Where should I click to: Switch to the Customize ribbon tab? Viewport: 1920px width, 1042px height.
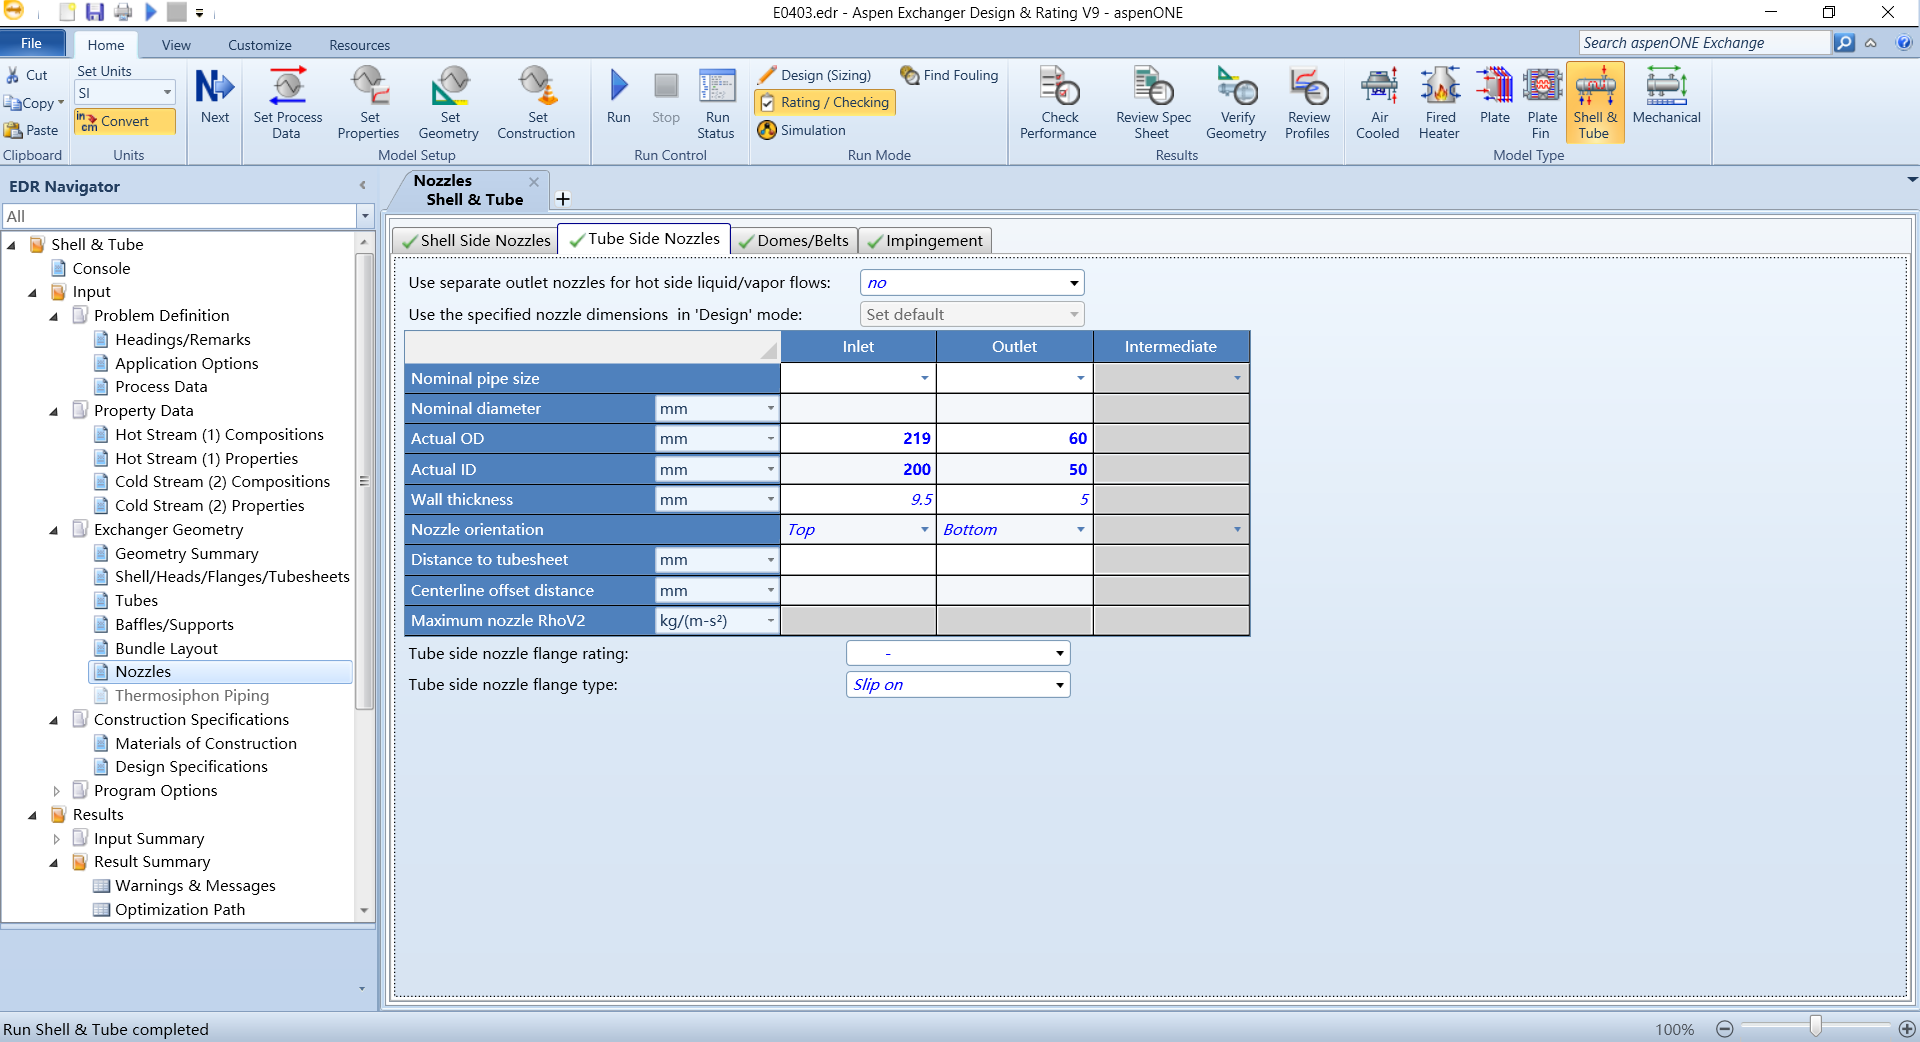(x=260, y=45)
